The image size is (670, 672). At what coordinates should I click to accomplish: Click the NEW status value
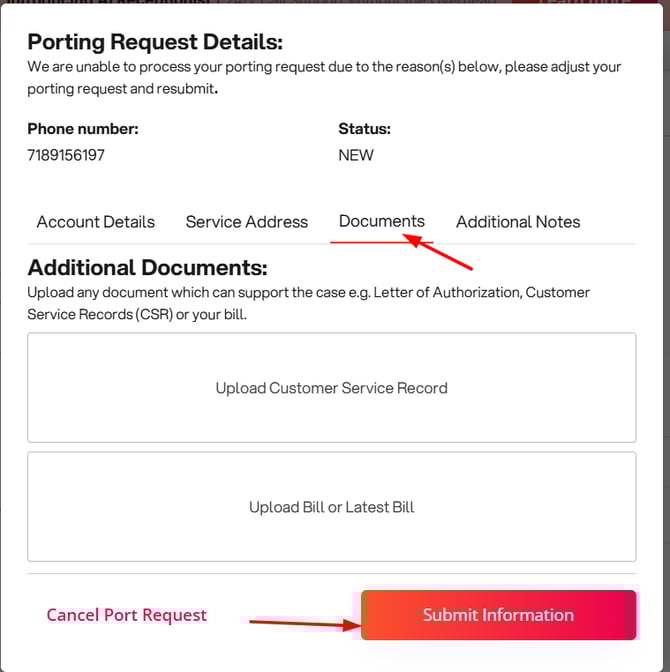pyautogui.click(x=356, y=155)
